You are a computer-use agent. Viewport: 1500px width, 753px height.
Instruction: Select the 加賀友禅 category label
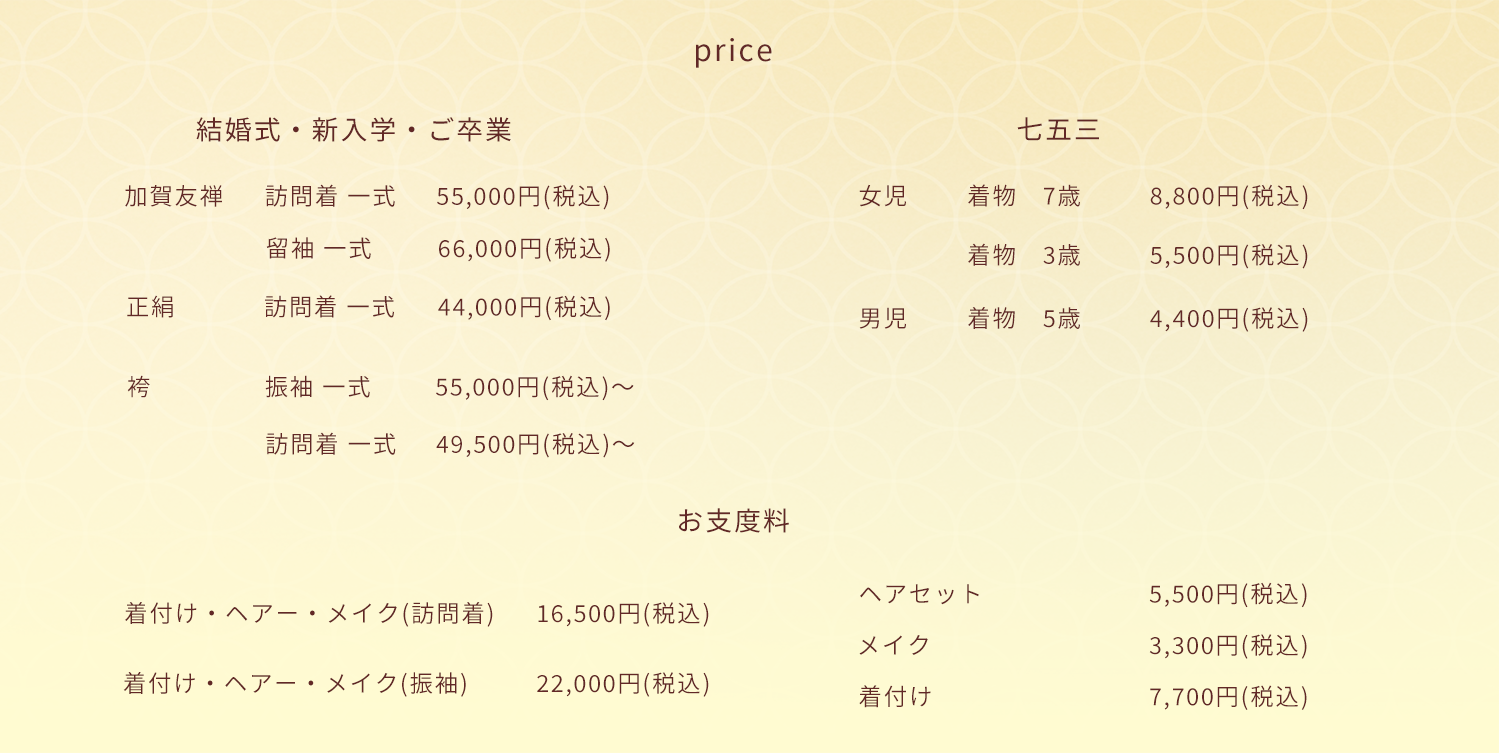tap(174, 196)
